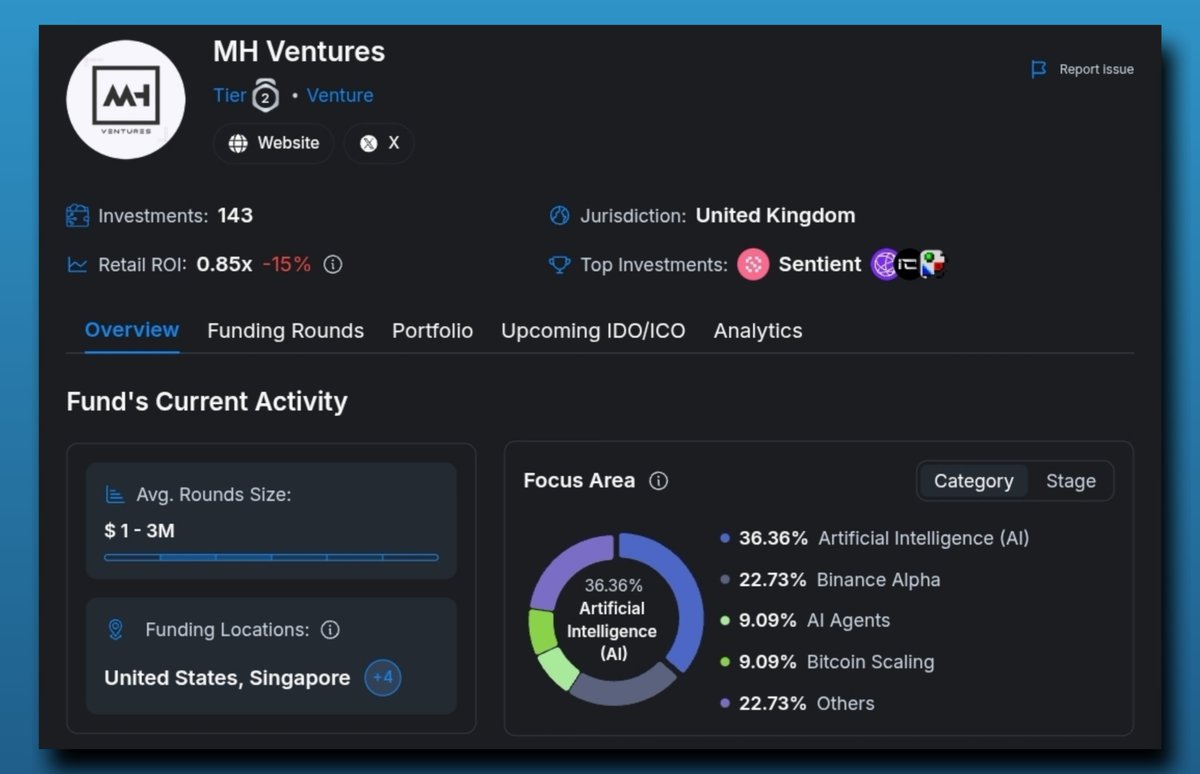Open the last top investment logo
This screenshot has height=774, width=1200.
pos(933,264)
